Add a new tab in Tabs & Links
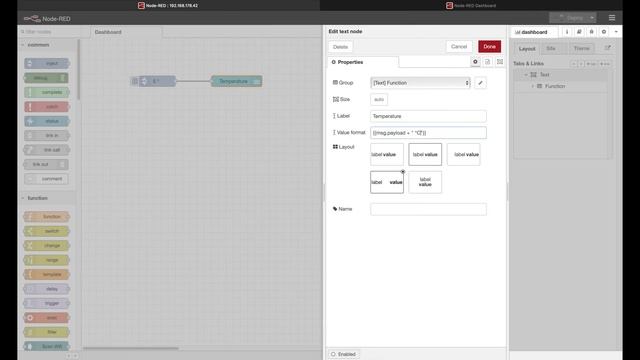The height and width of the screenshot is (360, 640). click(x=591, y=64)
